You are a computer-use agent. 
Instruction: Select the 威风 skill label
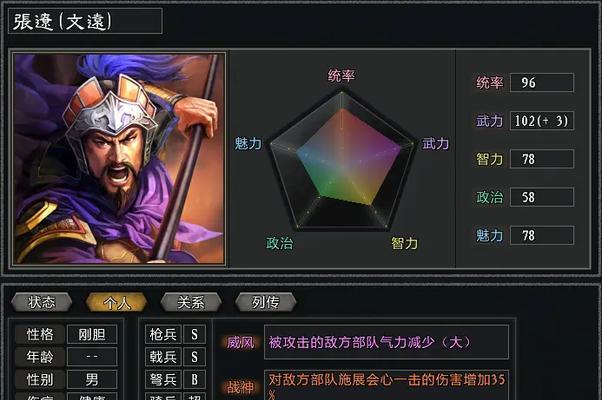click(x=240, y=342)
